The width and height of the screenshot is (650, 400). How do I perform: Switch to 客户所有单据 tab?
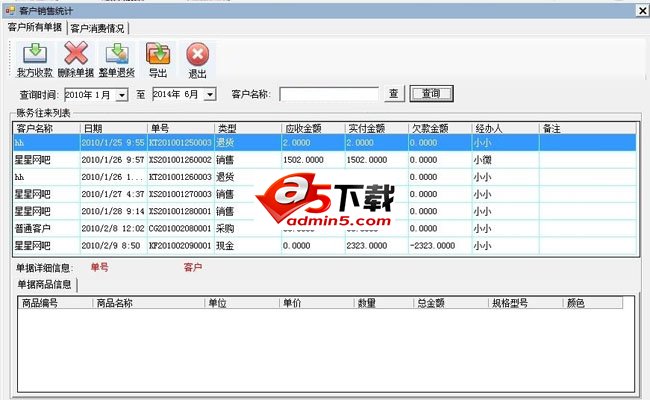click(34, 27)
